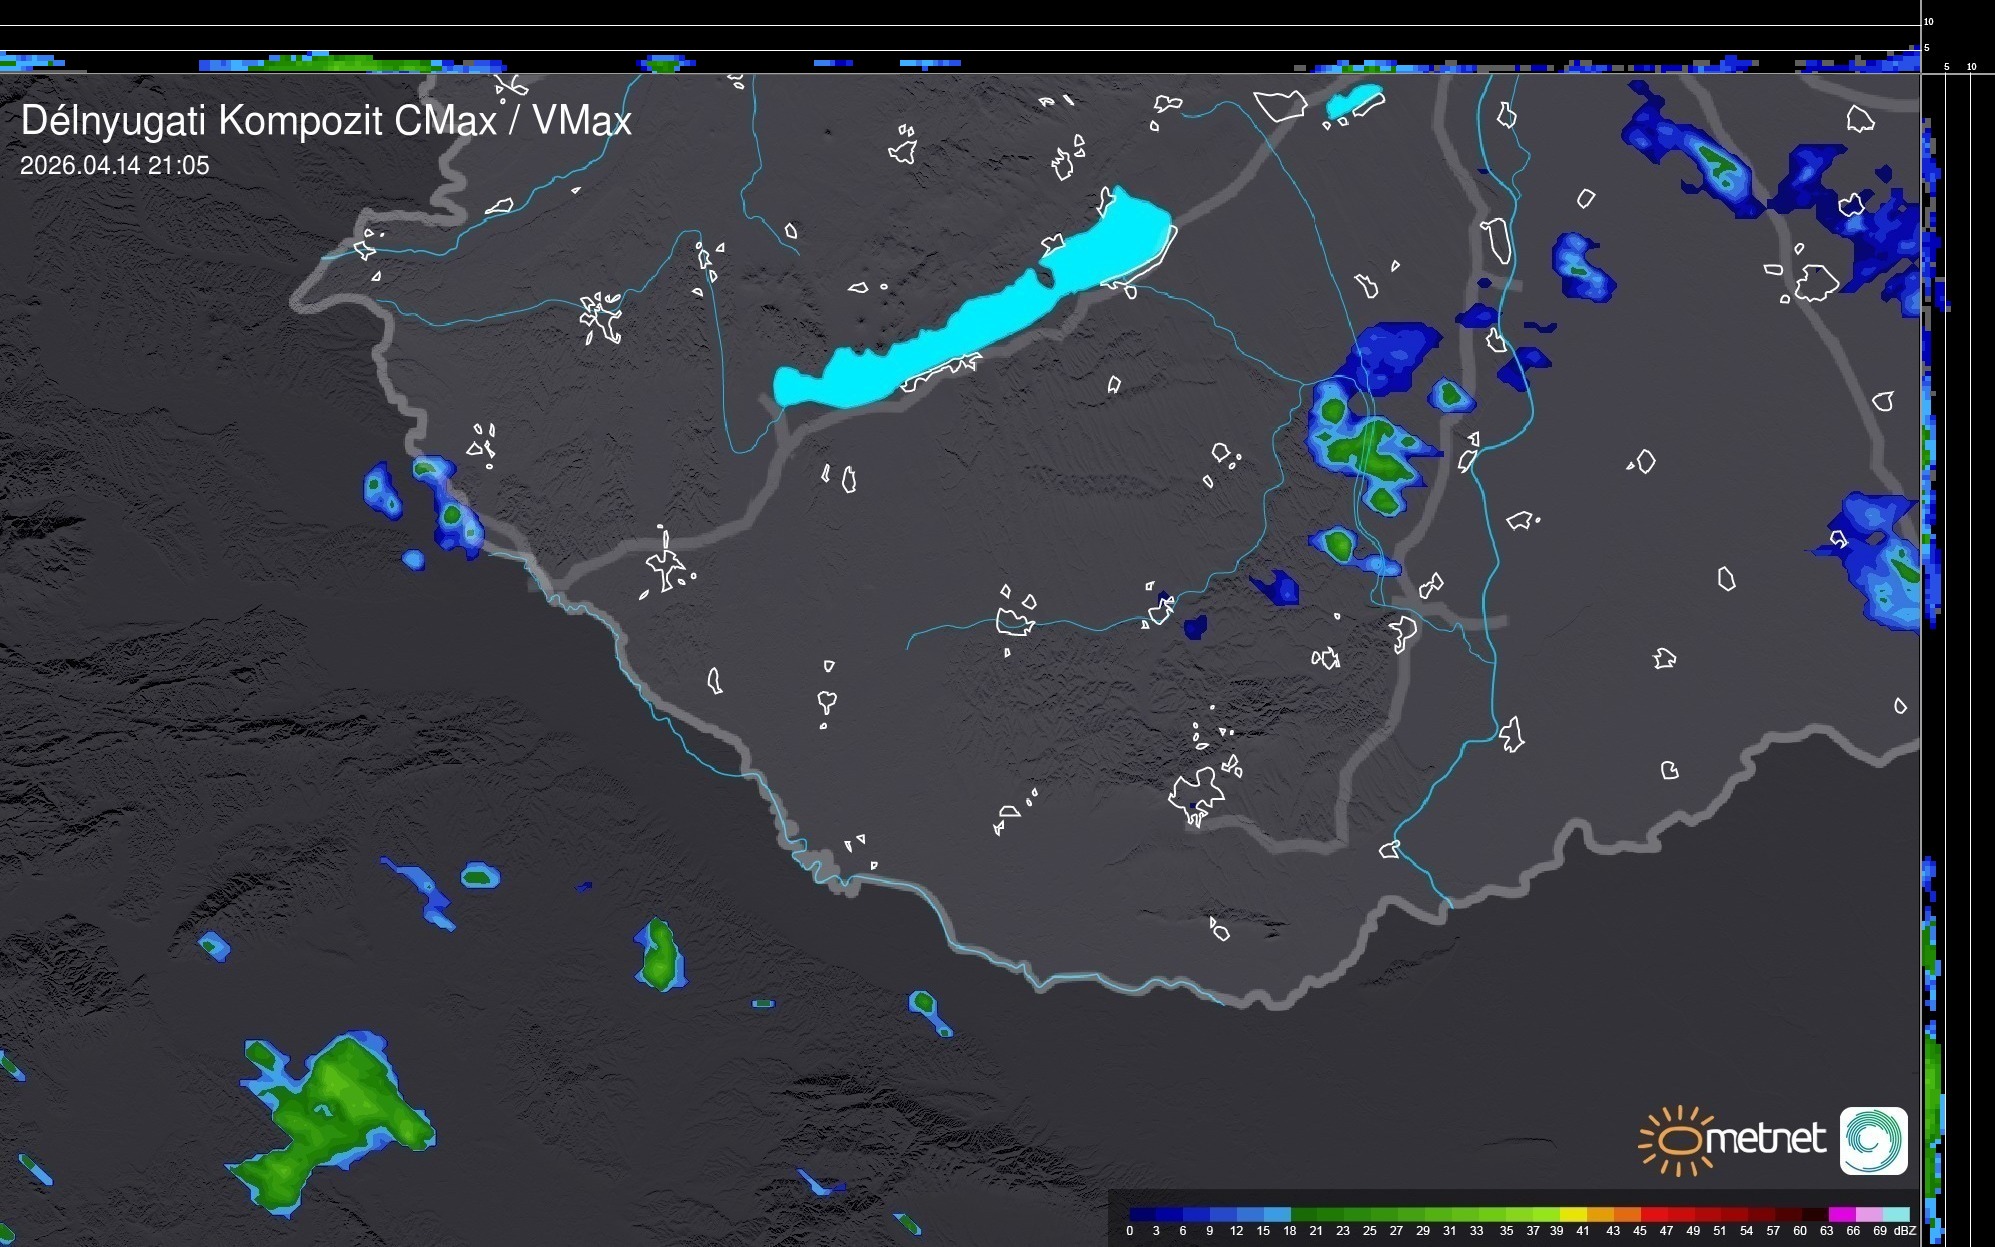
Task: Select the yellow 39 dBZ legend swatch
Action: 1573,1214
